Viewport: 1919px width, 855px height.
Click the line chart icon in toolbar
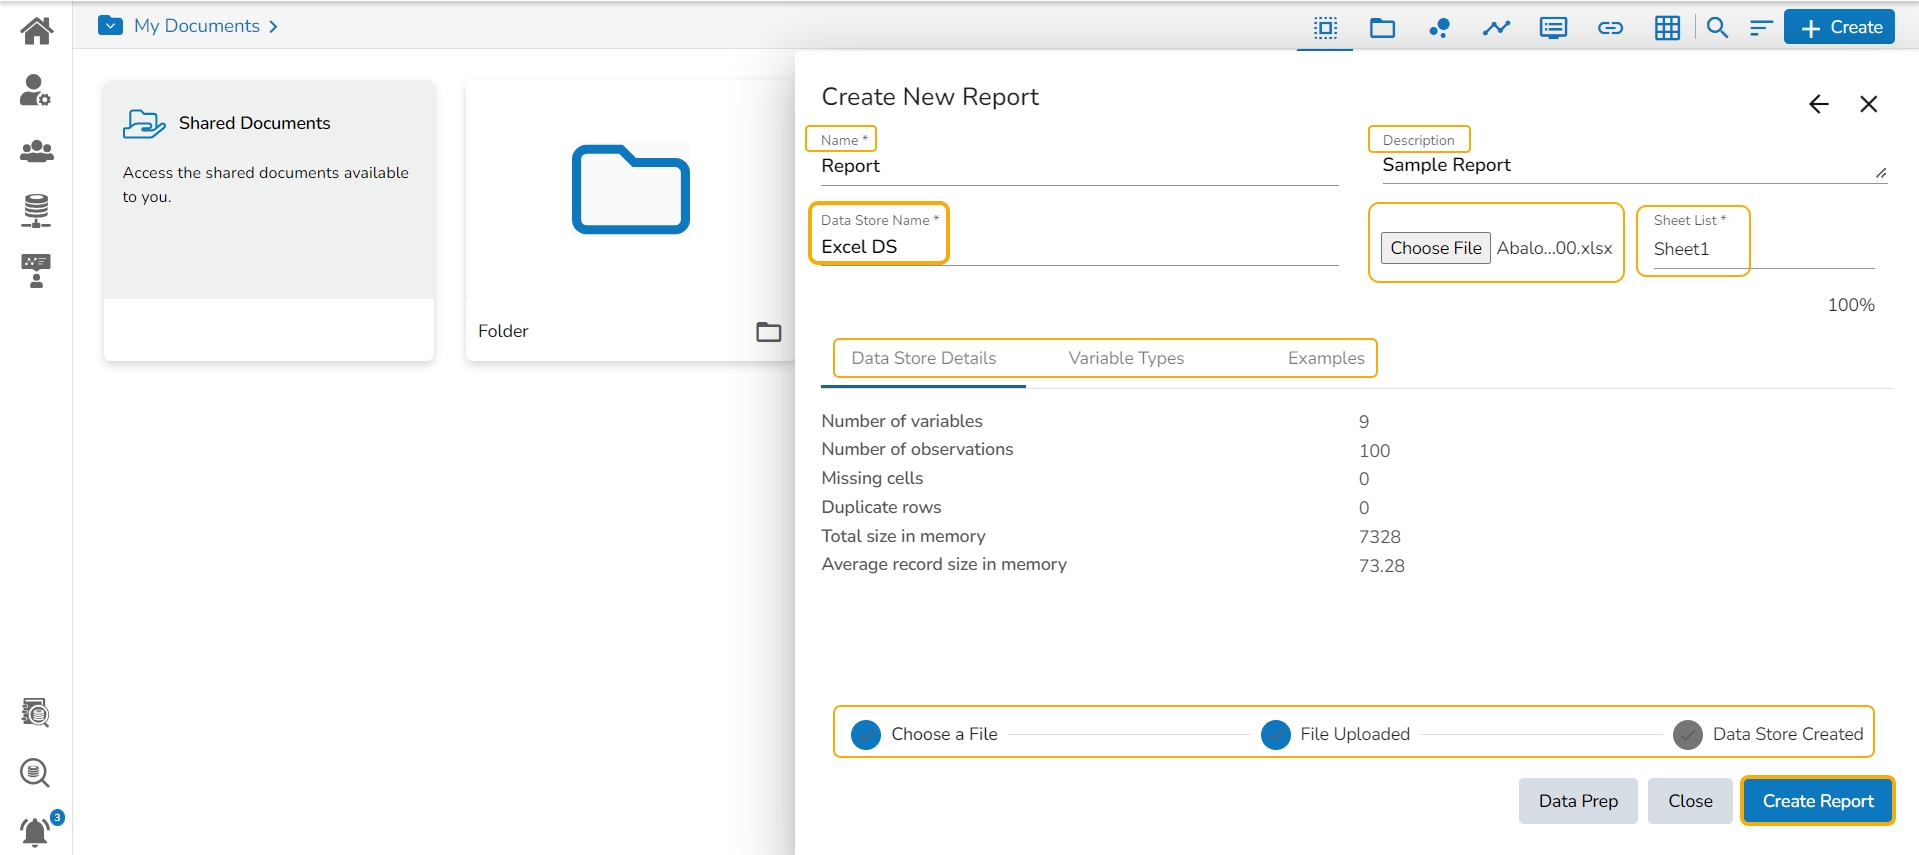pyautogui.click(x=1496, y=28)
